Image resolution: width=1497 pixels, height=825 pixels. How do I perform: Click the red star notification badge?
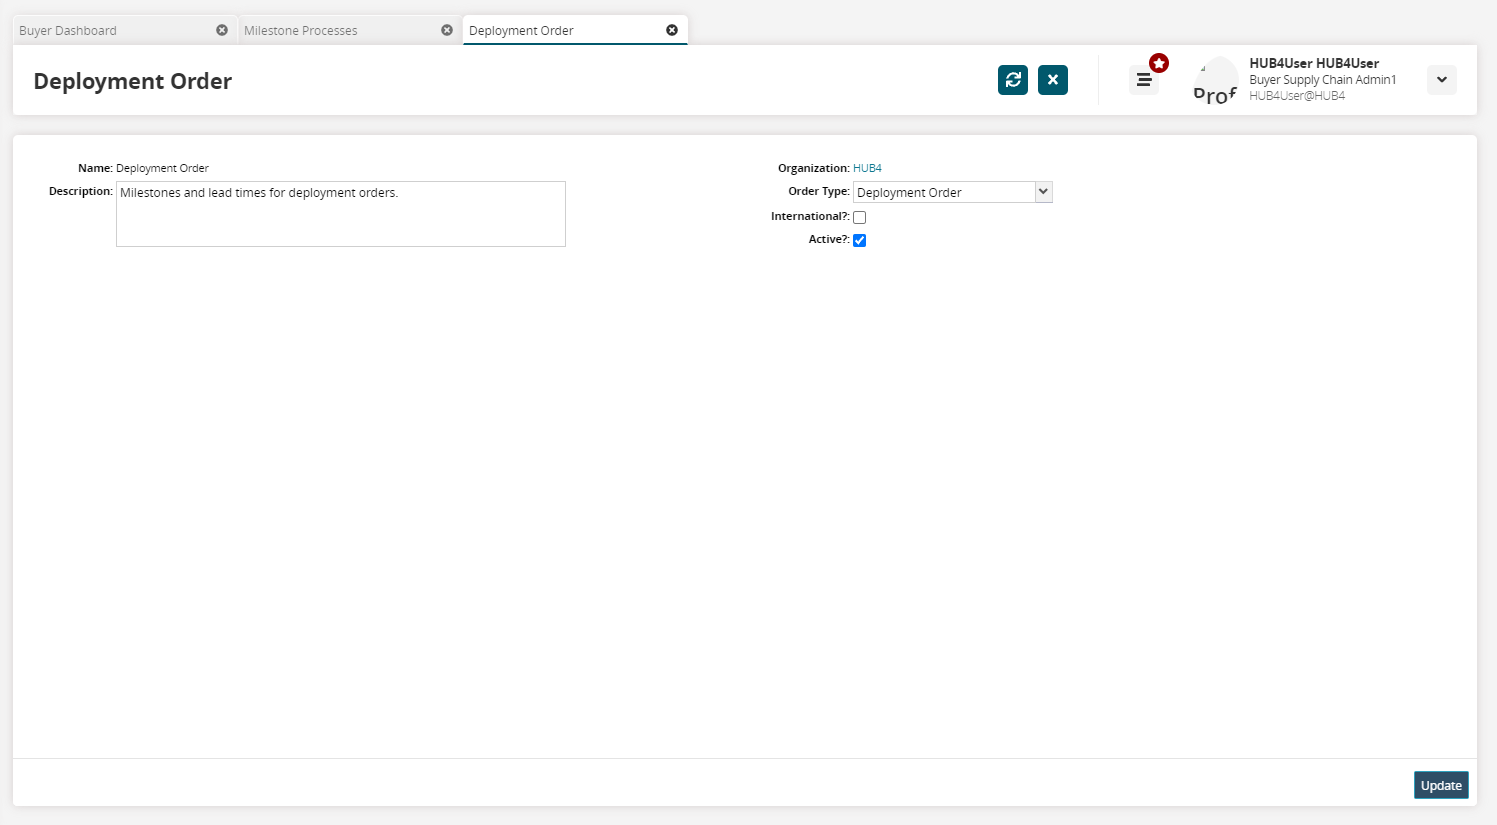(x=1159, y=63)
